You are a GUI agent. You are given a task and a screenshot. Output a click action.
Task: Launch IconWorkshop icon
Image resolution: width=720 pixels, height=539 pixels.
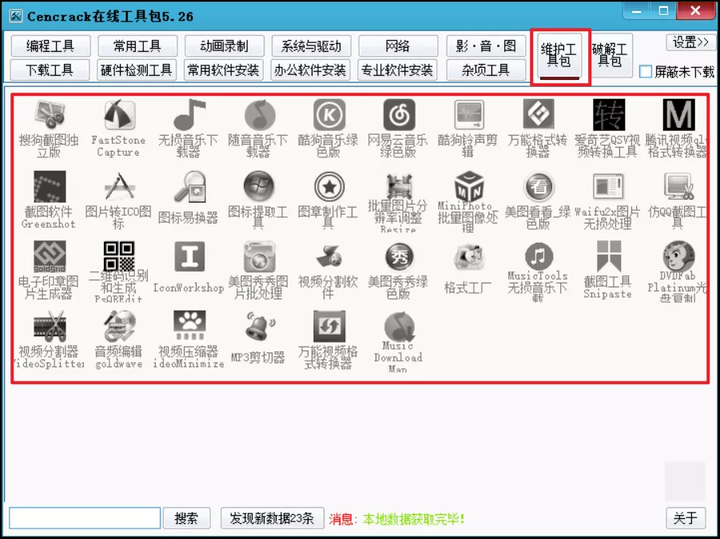tap(188, 256)
